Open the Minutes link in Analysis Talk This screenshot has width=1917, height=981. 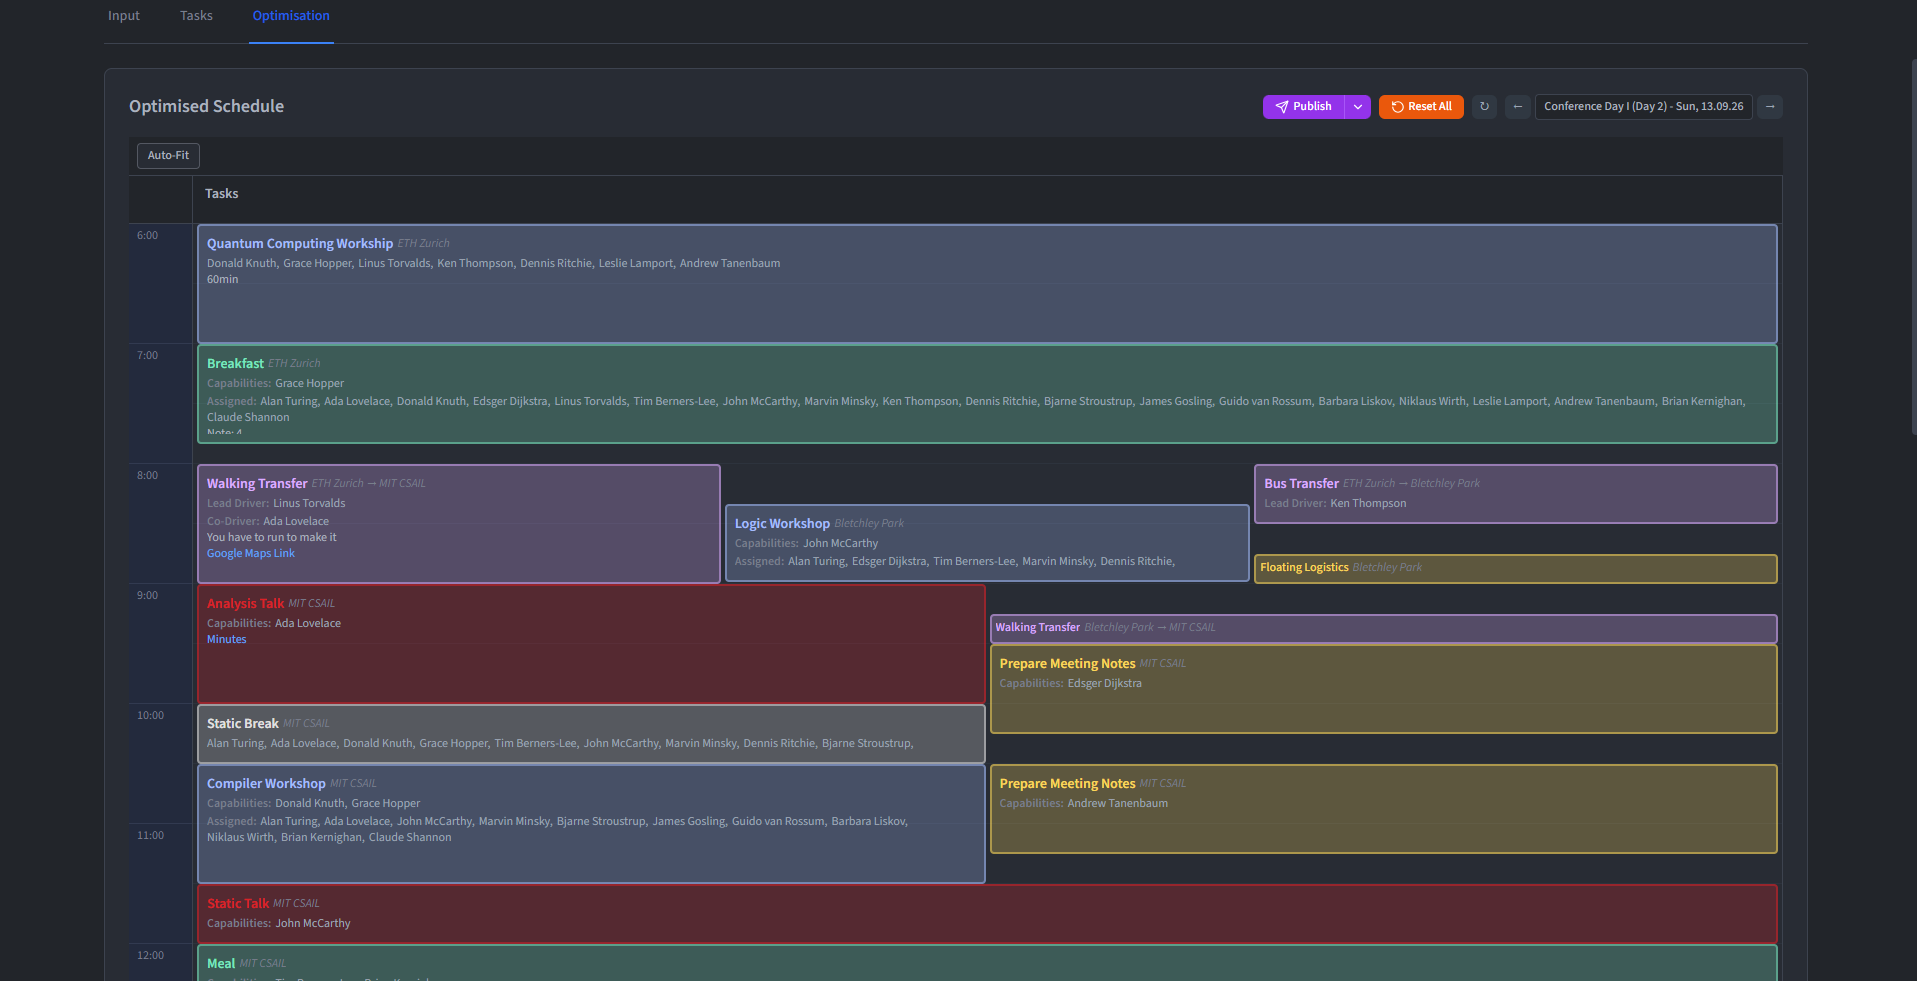click(x=226, y=640)
